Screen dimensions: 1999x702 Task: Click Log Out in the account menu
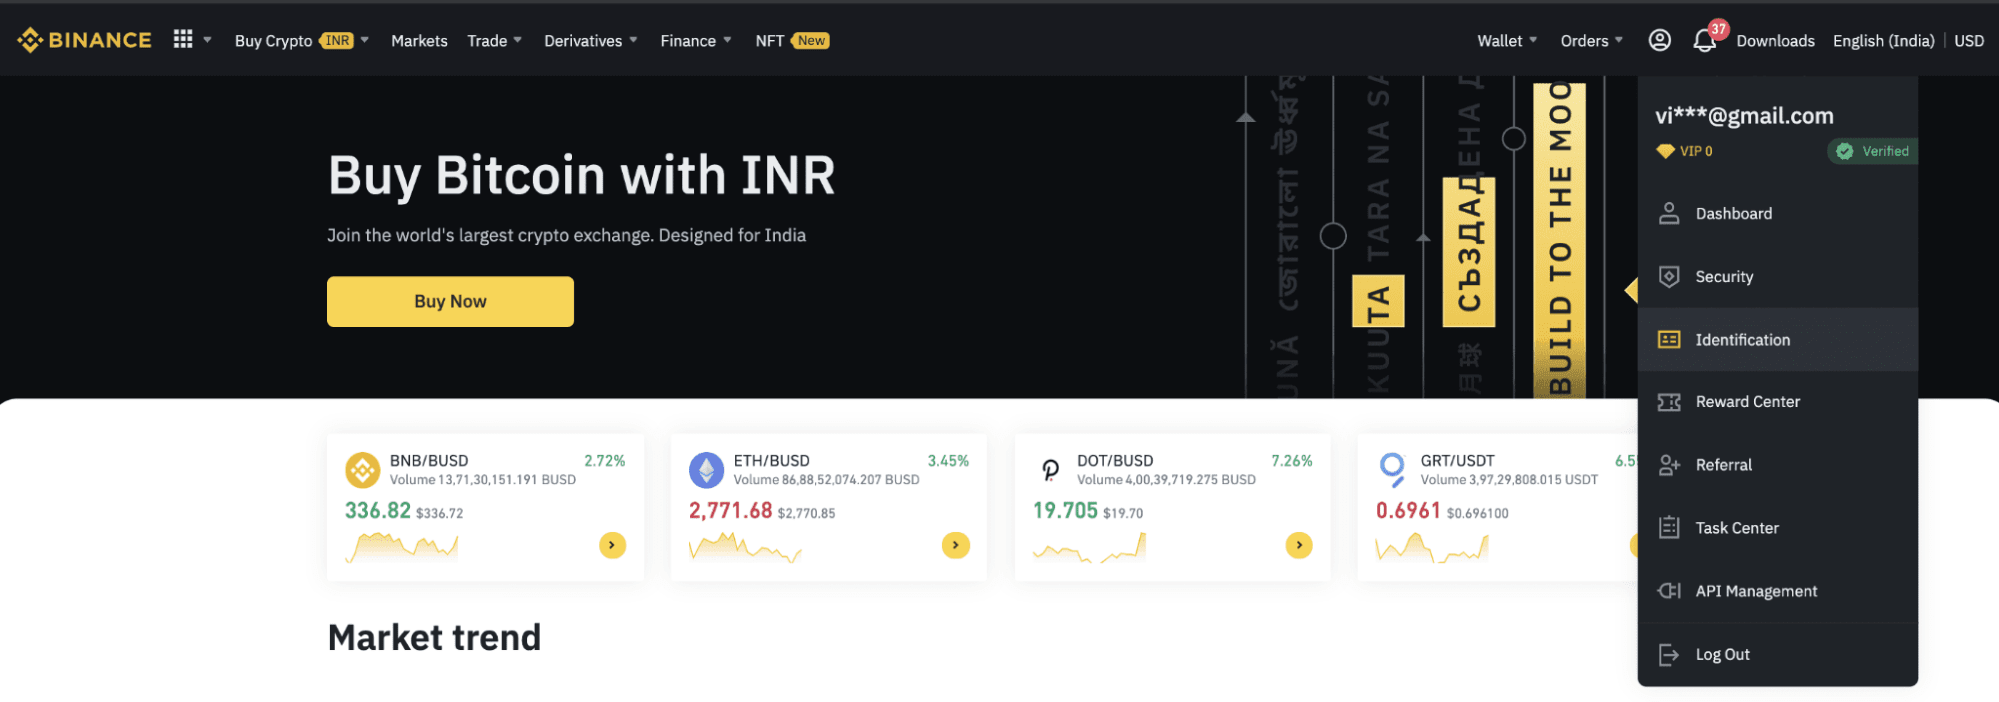tap(1777, 655)
